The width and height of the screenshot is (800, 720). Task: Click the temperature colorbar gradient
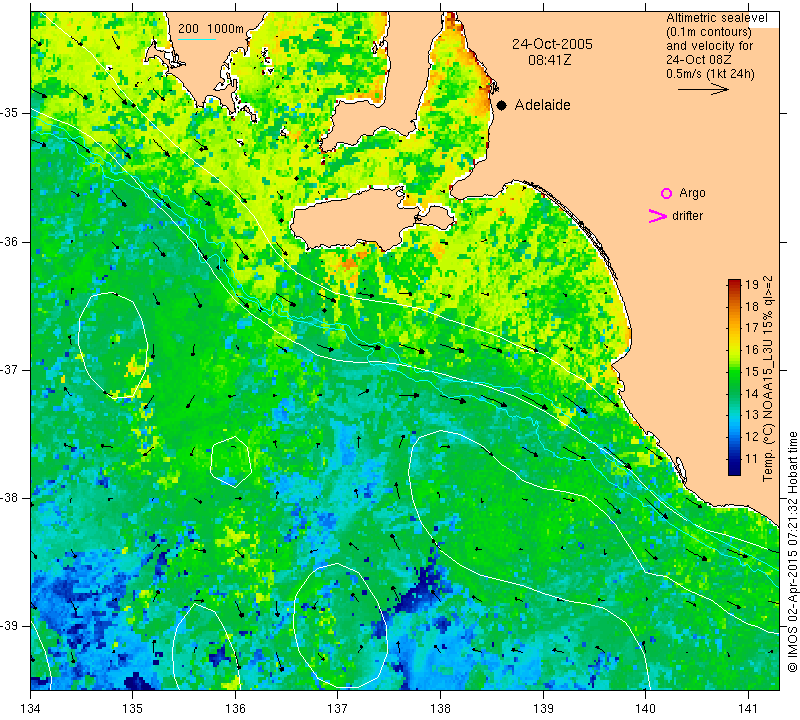[x=734, y=377]
